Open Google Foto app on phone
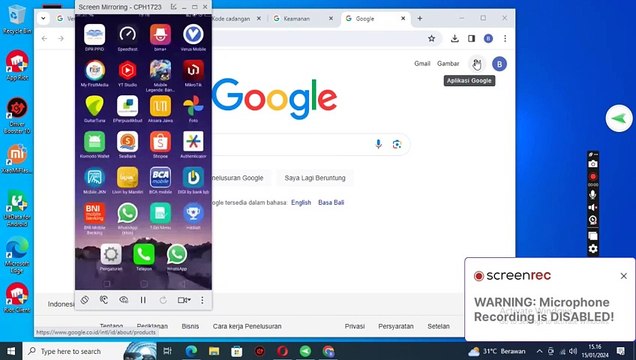 193,106
